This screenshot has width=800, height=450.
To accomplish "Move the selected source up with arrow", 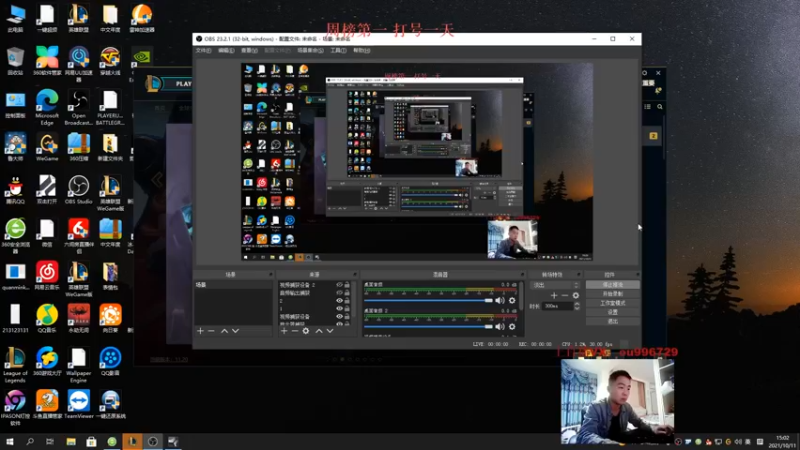I will pos(319,331).
